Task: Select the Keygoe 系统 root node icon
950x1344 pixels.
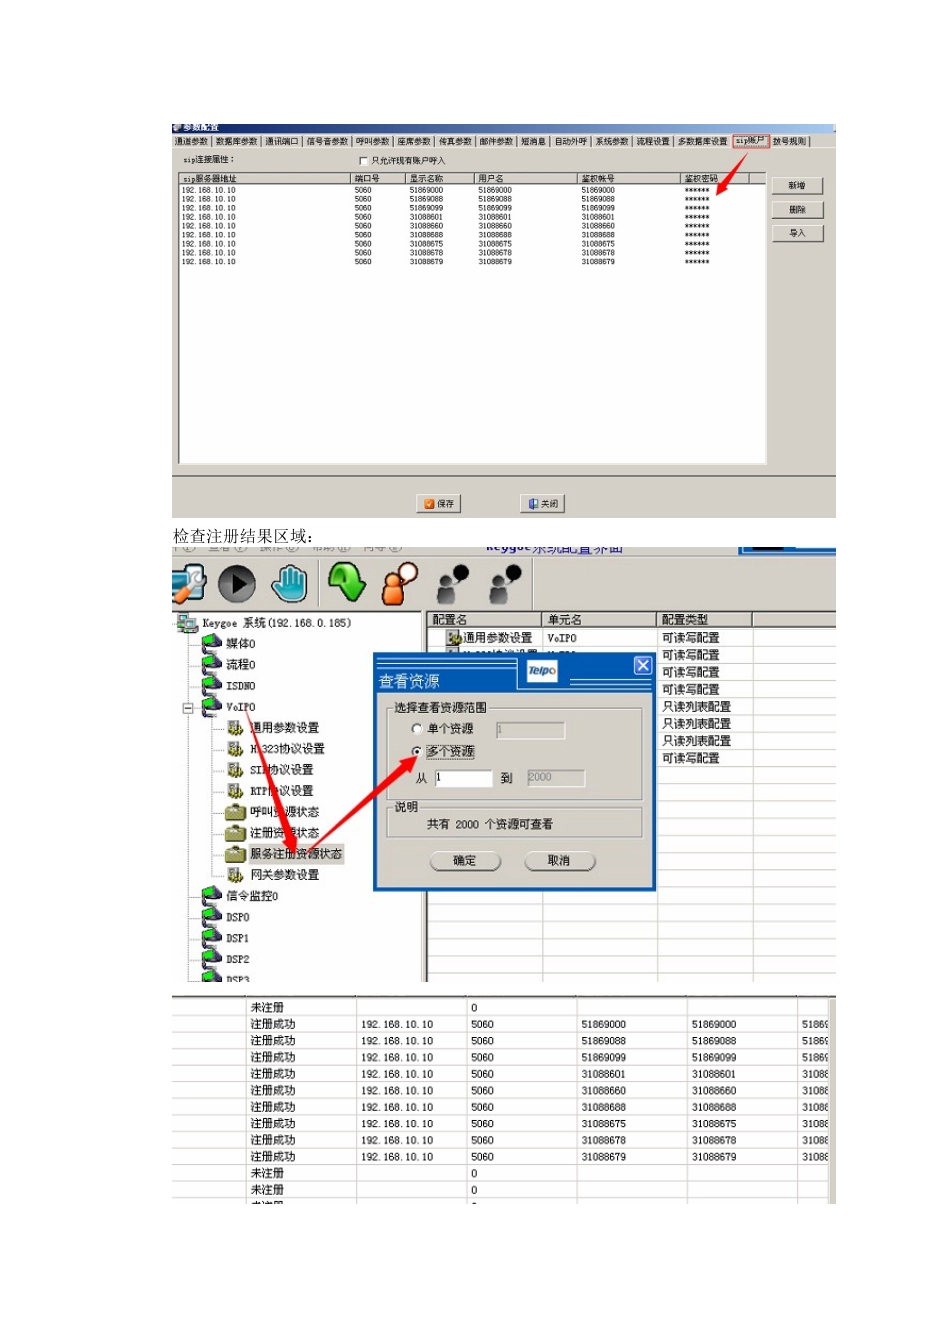Action: coord(187,623)
